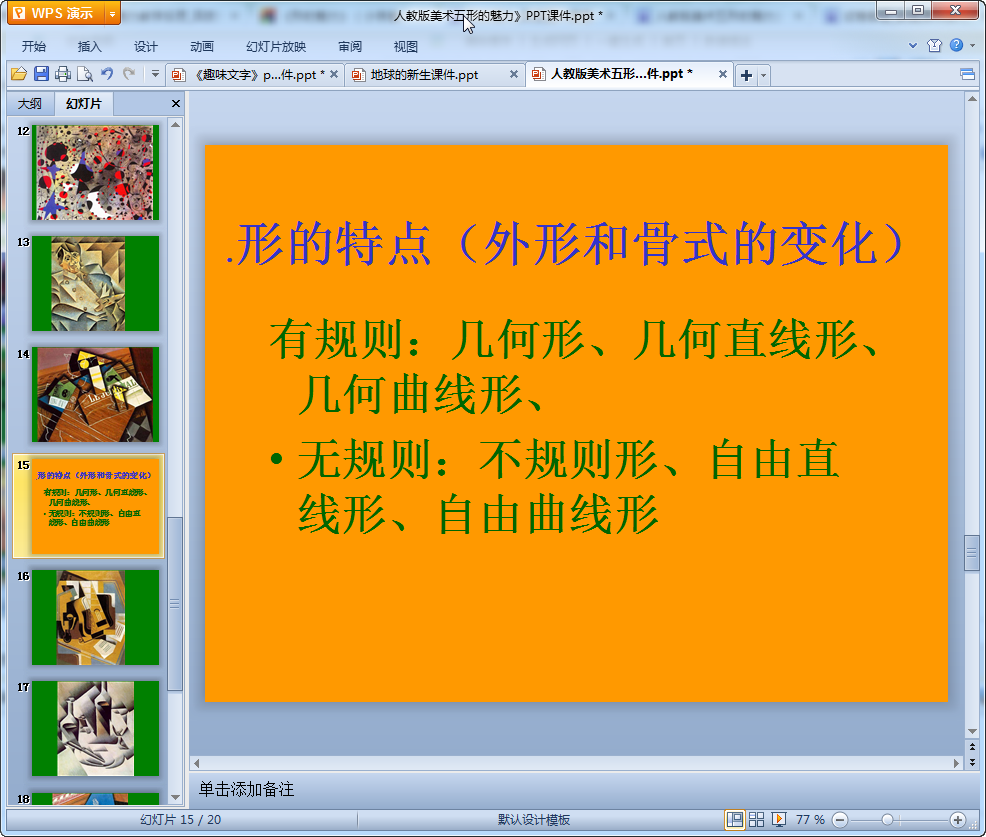Open the 动画 menu tab
Screen dimensions: 986x837
[x=202, y=47]
